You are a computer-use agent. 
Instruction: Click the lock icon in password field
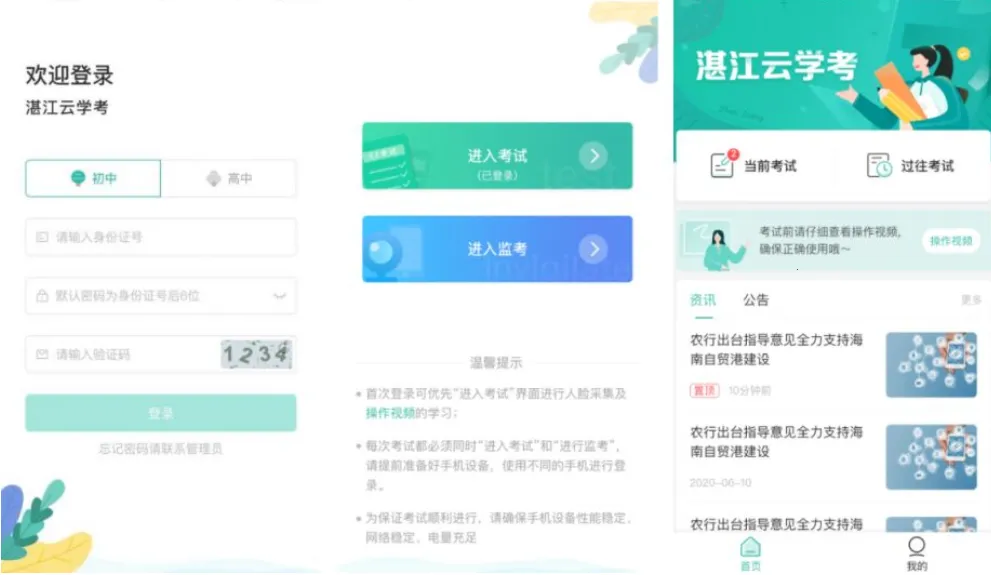point(42,296)
